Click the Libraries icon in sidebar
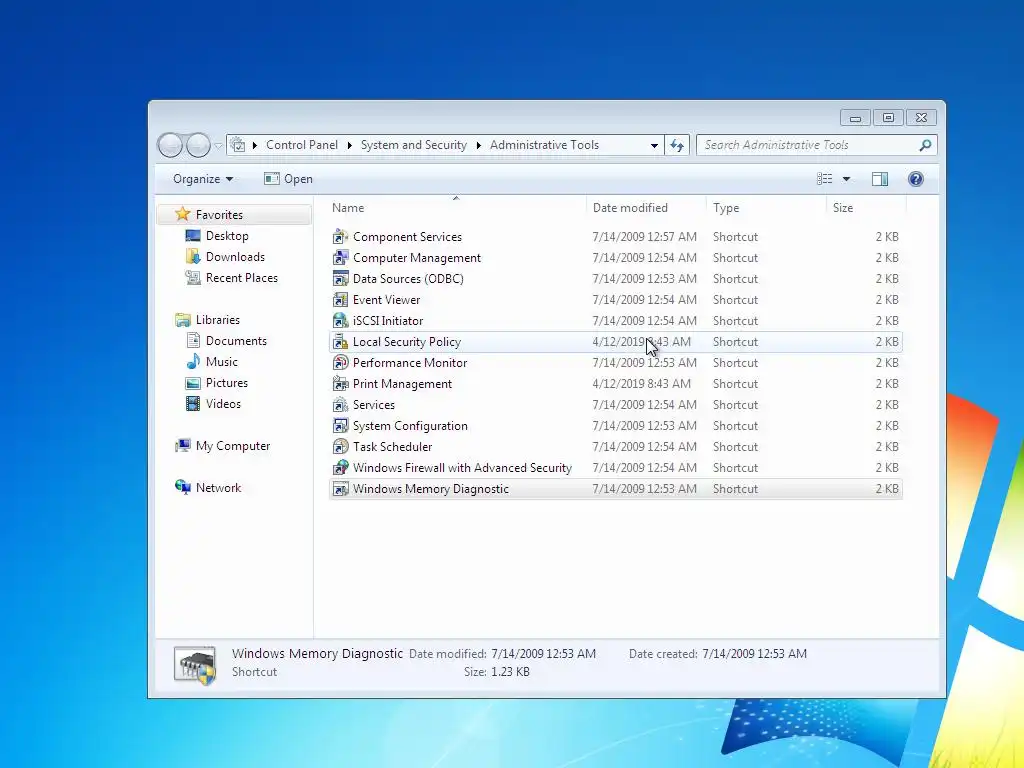 click(x=183, y=319)
